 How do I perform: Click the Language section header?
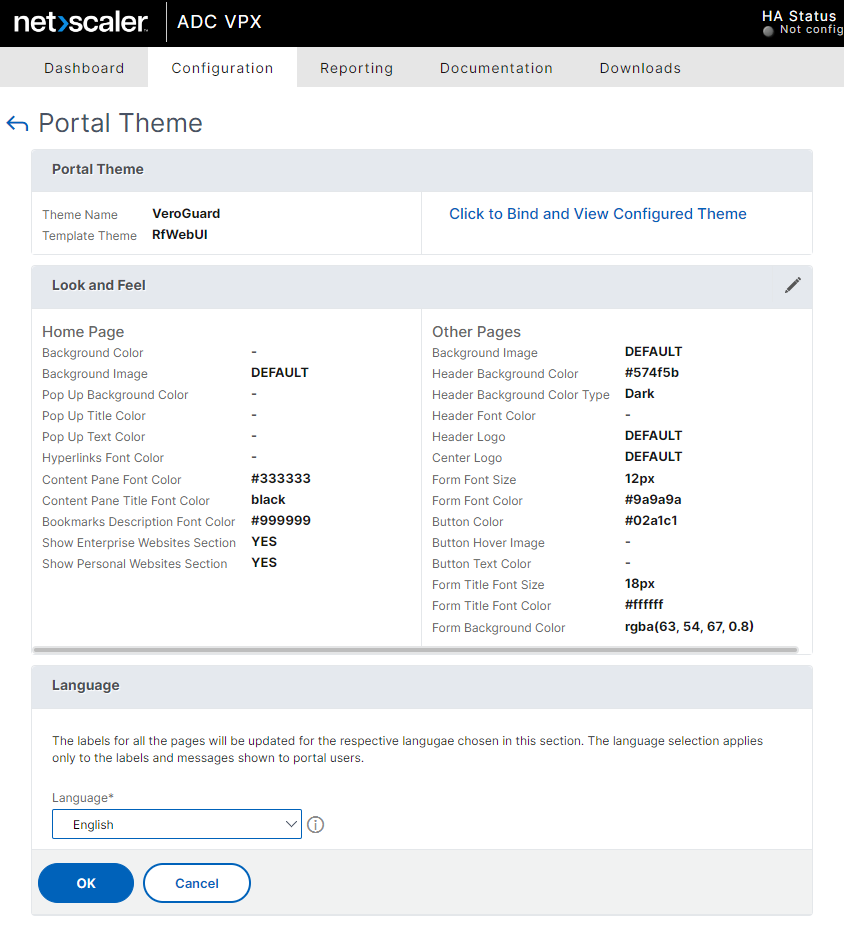[85, 686]
